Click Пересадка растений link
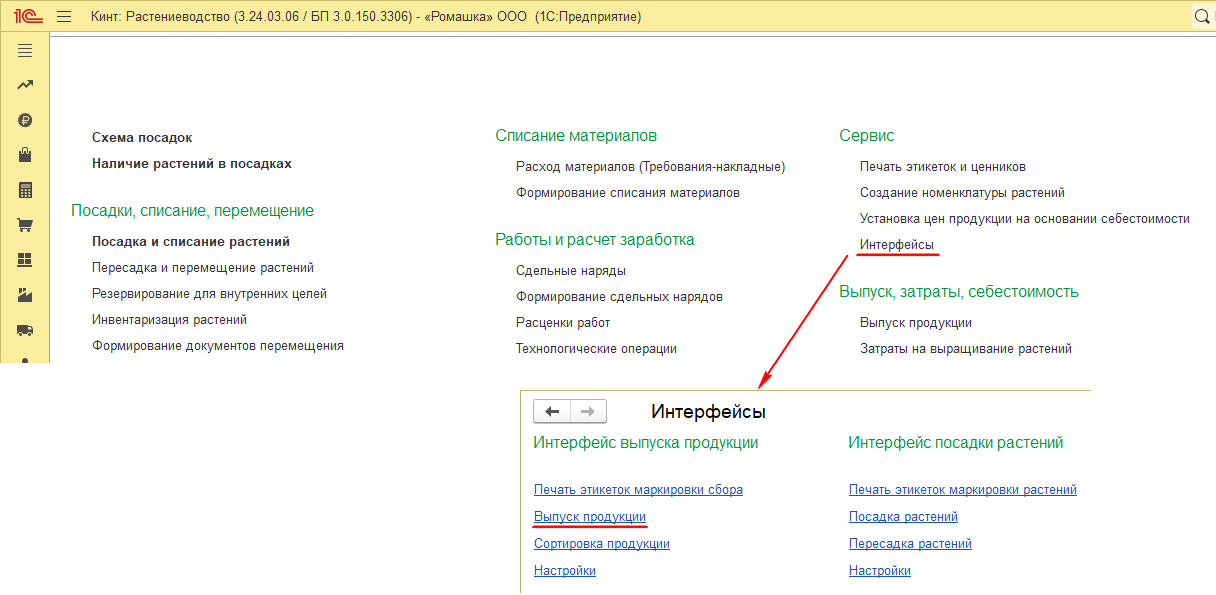 (x=910, y=544)
